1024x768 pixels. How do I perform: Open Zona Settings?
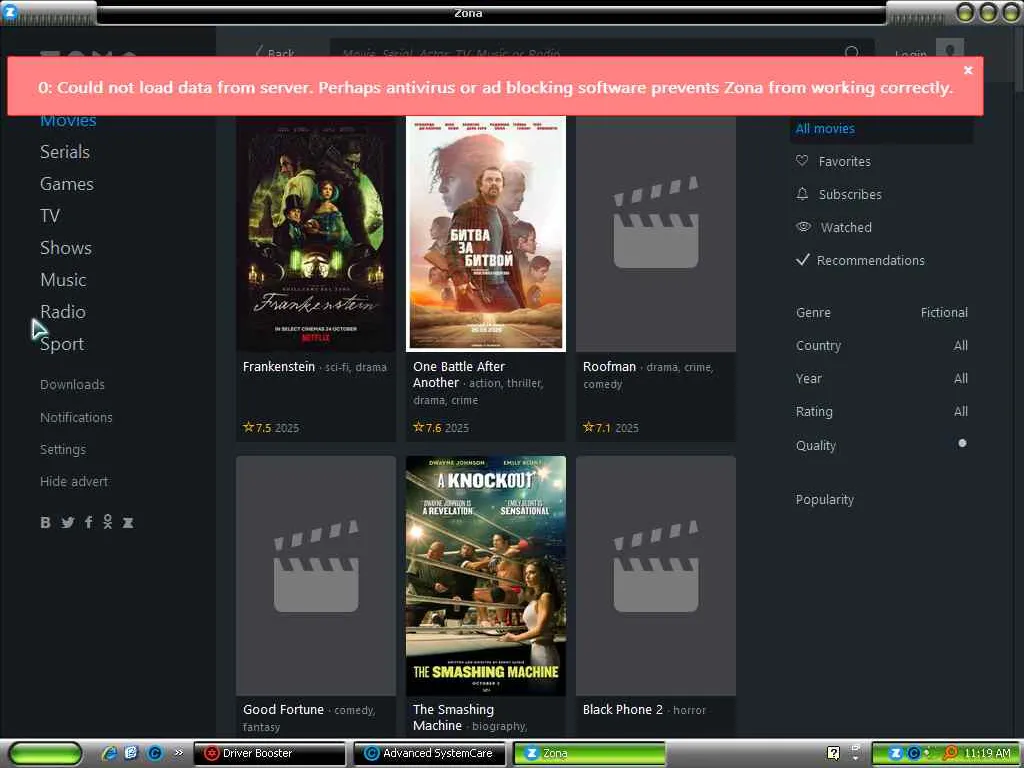pyautogui.click(x=63, y=449)
